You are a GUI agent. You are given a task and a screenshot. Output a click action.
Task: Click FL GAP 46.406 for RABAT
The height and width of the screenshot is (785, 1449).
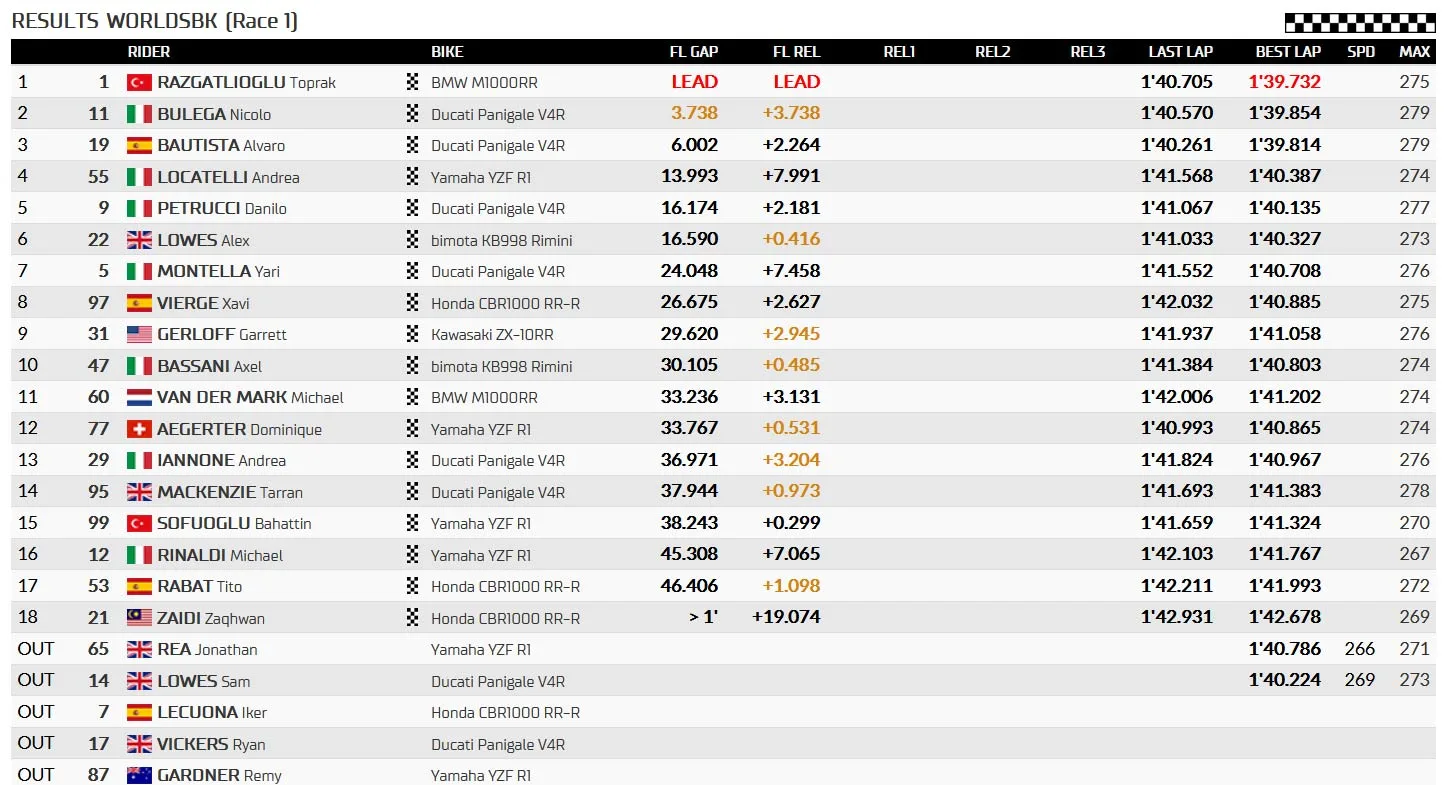[690, 586]
